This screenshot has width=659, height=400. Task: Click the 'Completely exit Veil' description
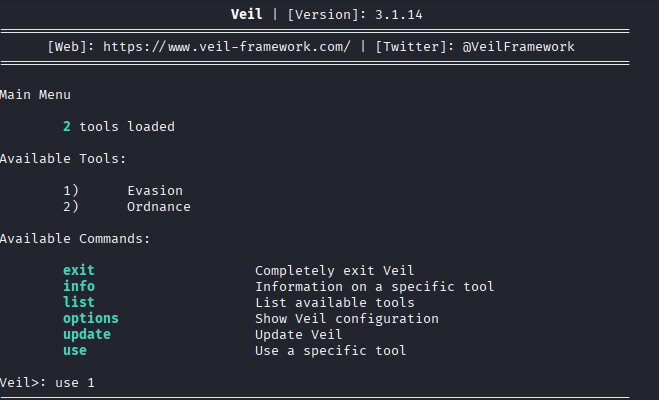click(x=334, y=270)
